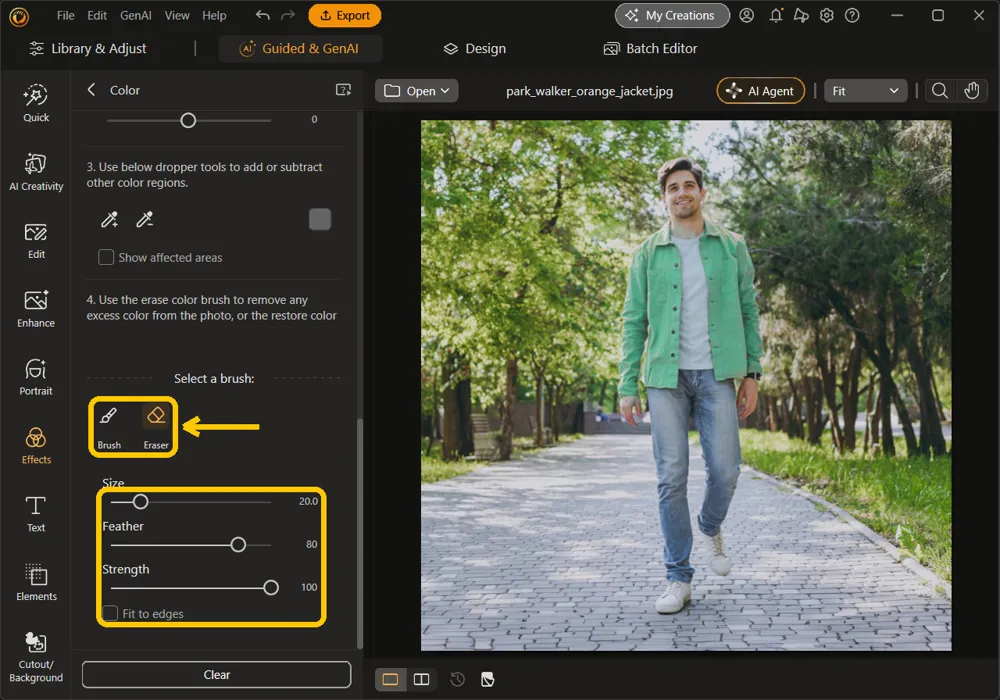Open the user account icon

click(747, 15)
